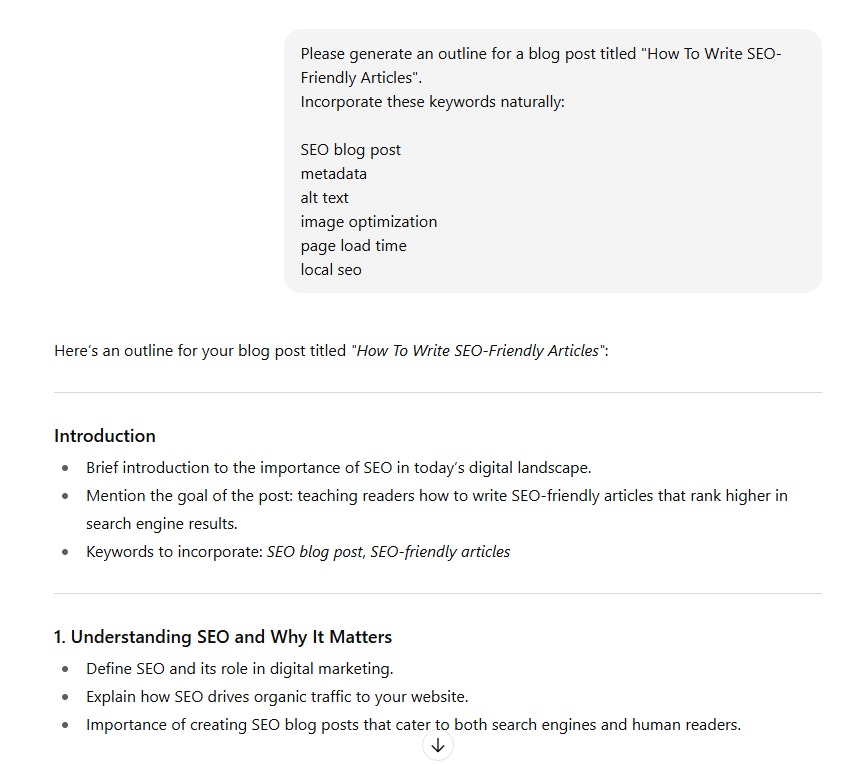Click the "Mention the goal of the post" bullet

pyautogui.click(x=436, y=496)
